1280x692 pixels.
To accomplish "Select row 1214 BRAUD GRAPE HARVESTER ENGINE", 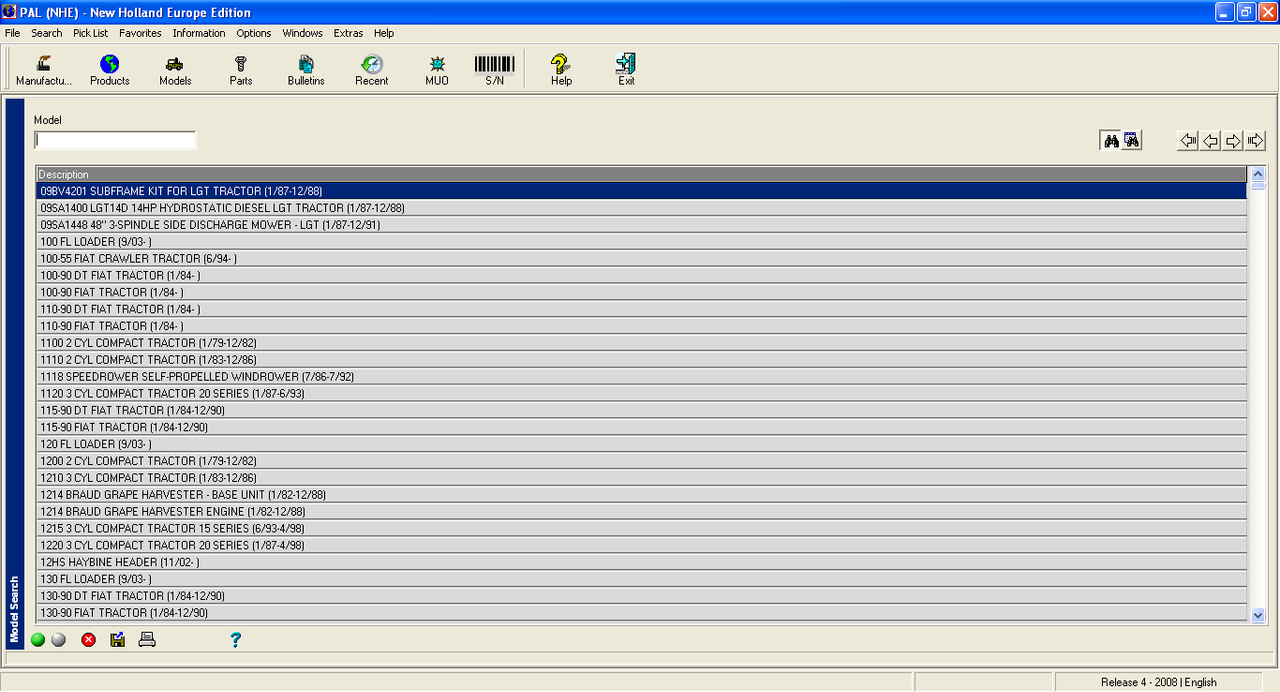I will pos(641,511).
